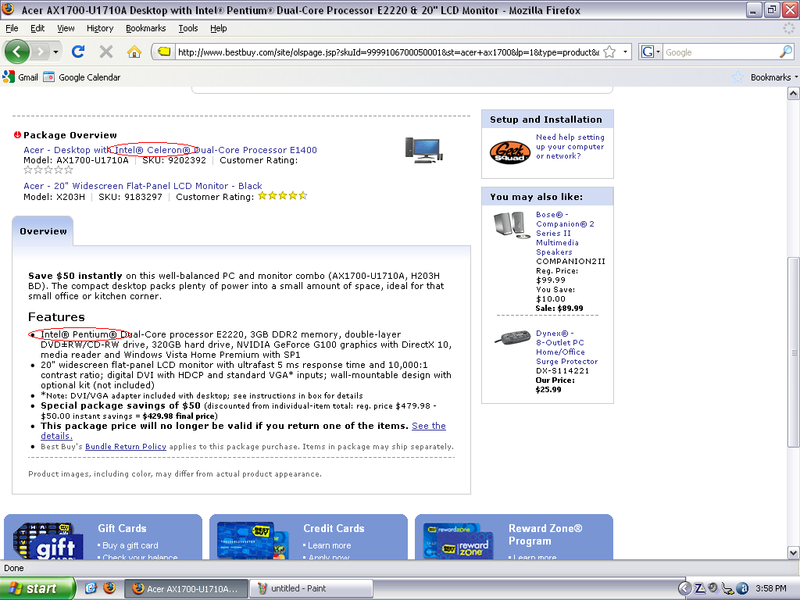This screenshot has height=600, width=800.
Task: Click the Reward Zone card image
Action: pos(458,541)
